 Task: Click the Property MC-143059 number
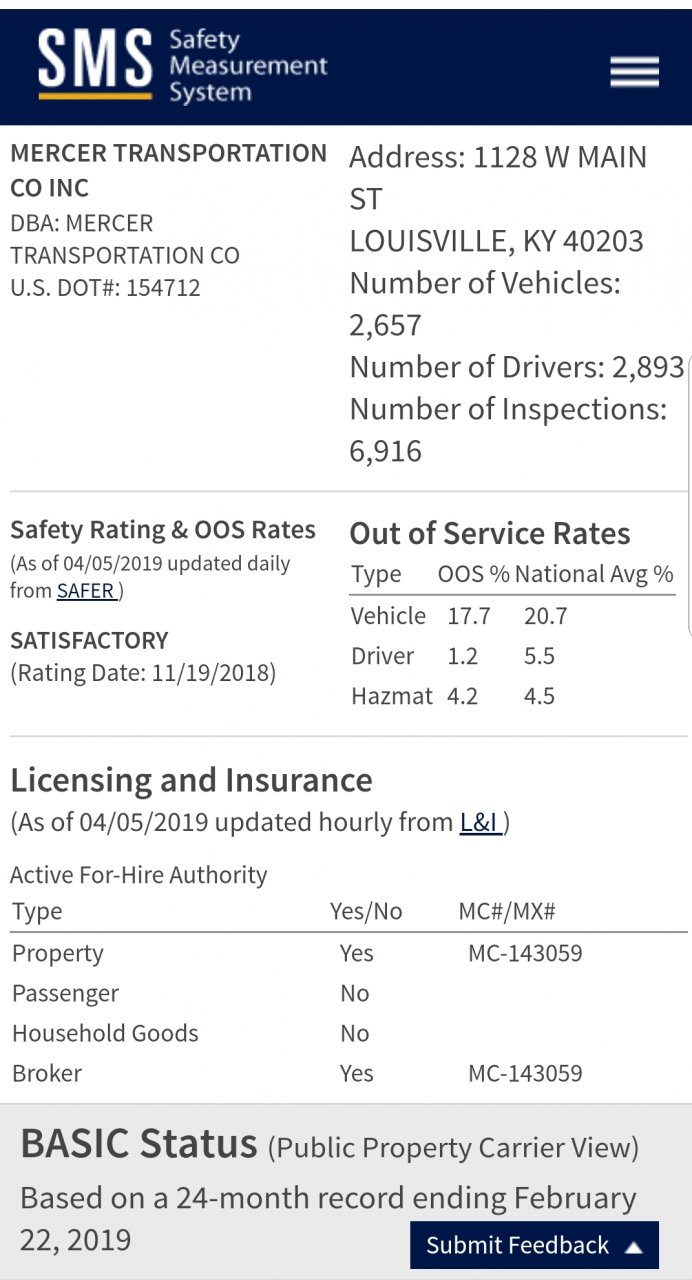[525, 953]
